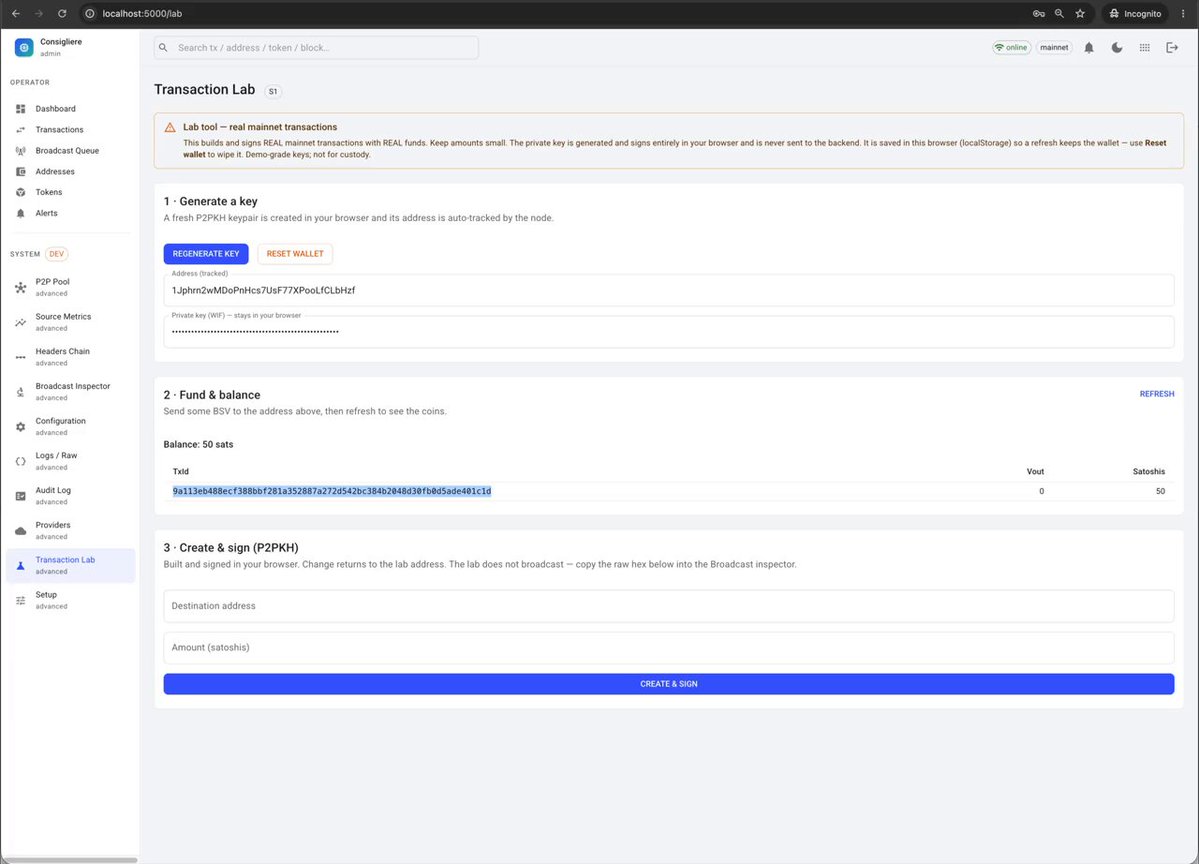Click the Alerts bell icon in sidebar

(21, 213)
